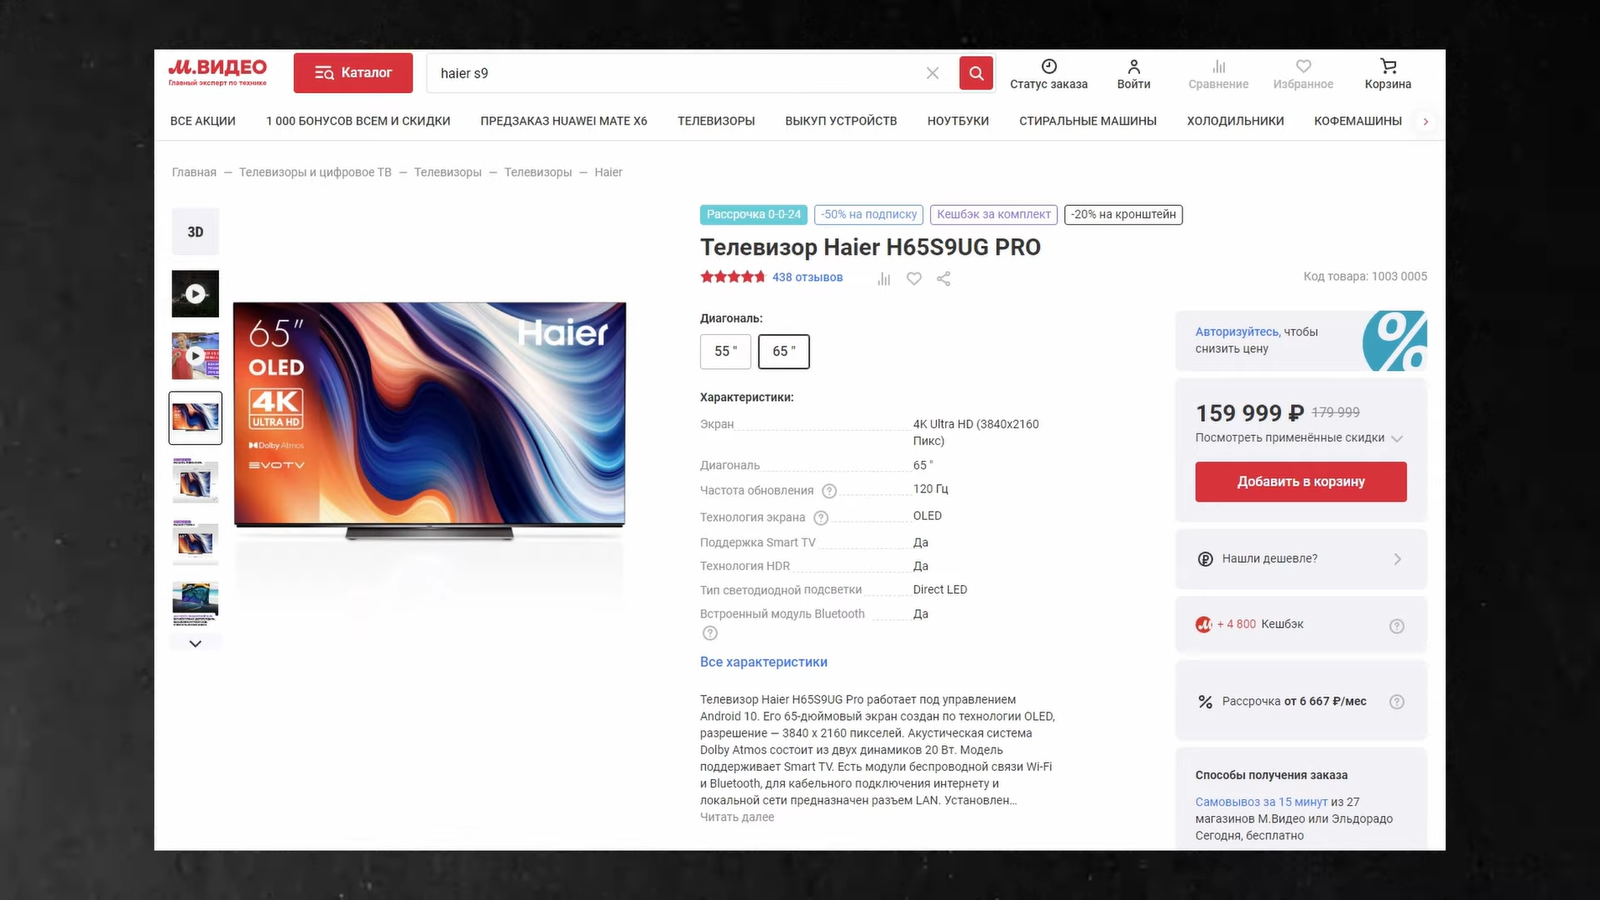Viewport: 1600px width, 900px height.
Task: Open the Корзина cart icon
Action: [1388, 67]
